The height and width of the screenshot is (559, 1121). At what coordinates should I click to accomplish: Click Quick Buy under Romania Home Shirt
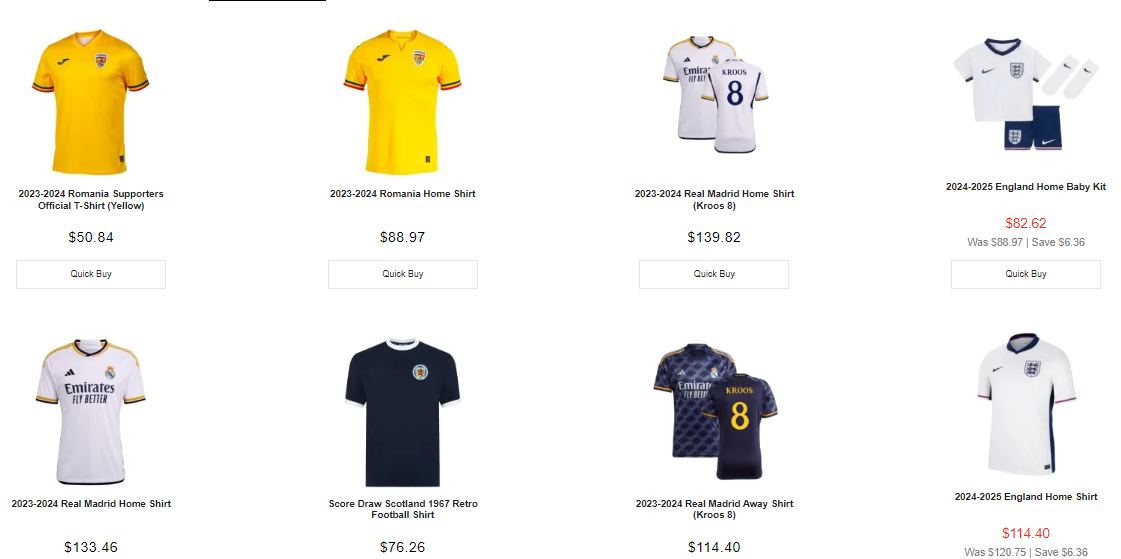pos(403,274)
